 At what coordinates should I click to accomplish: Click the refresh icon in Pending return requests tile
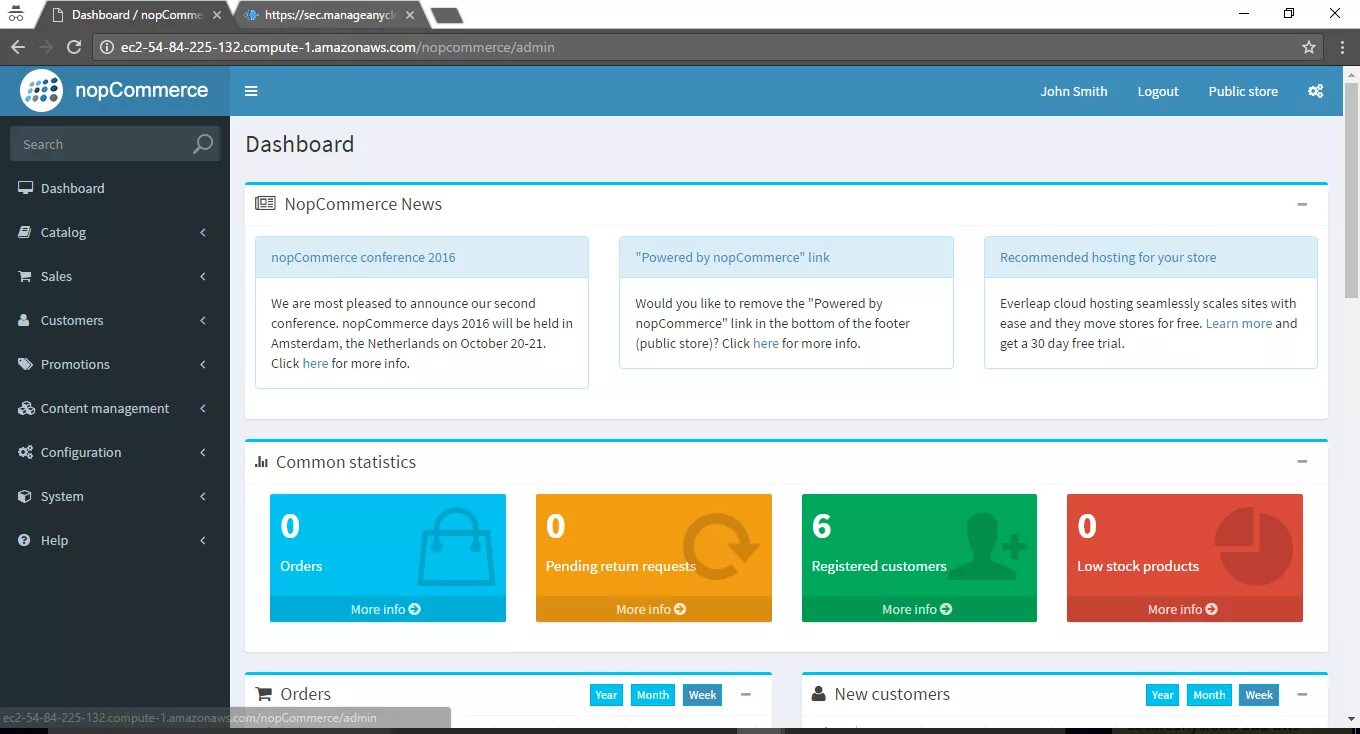(720, 546)
